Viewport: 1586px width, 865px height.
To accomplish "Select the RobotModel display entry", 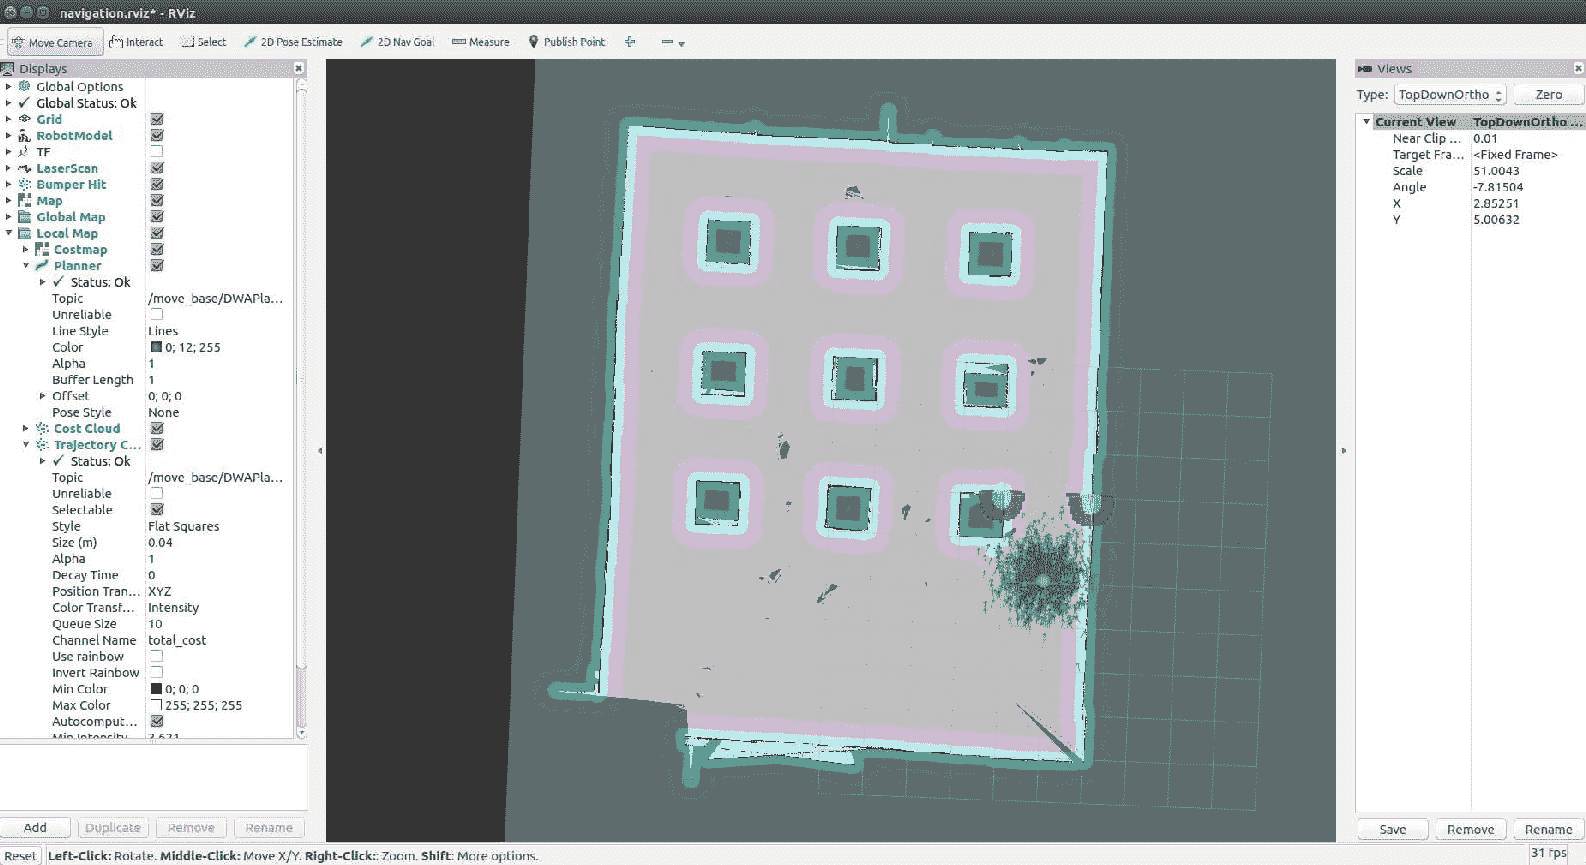I will pyautogui.click(x=74, y=136).
